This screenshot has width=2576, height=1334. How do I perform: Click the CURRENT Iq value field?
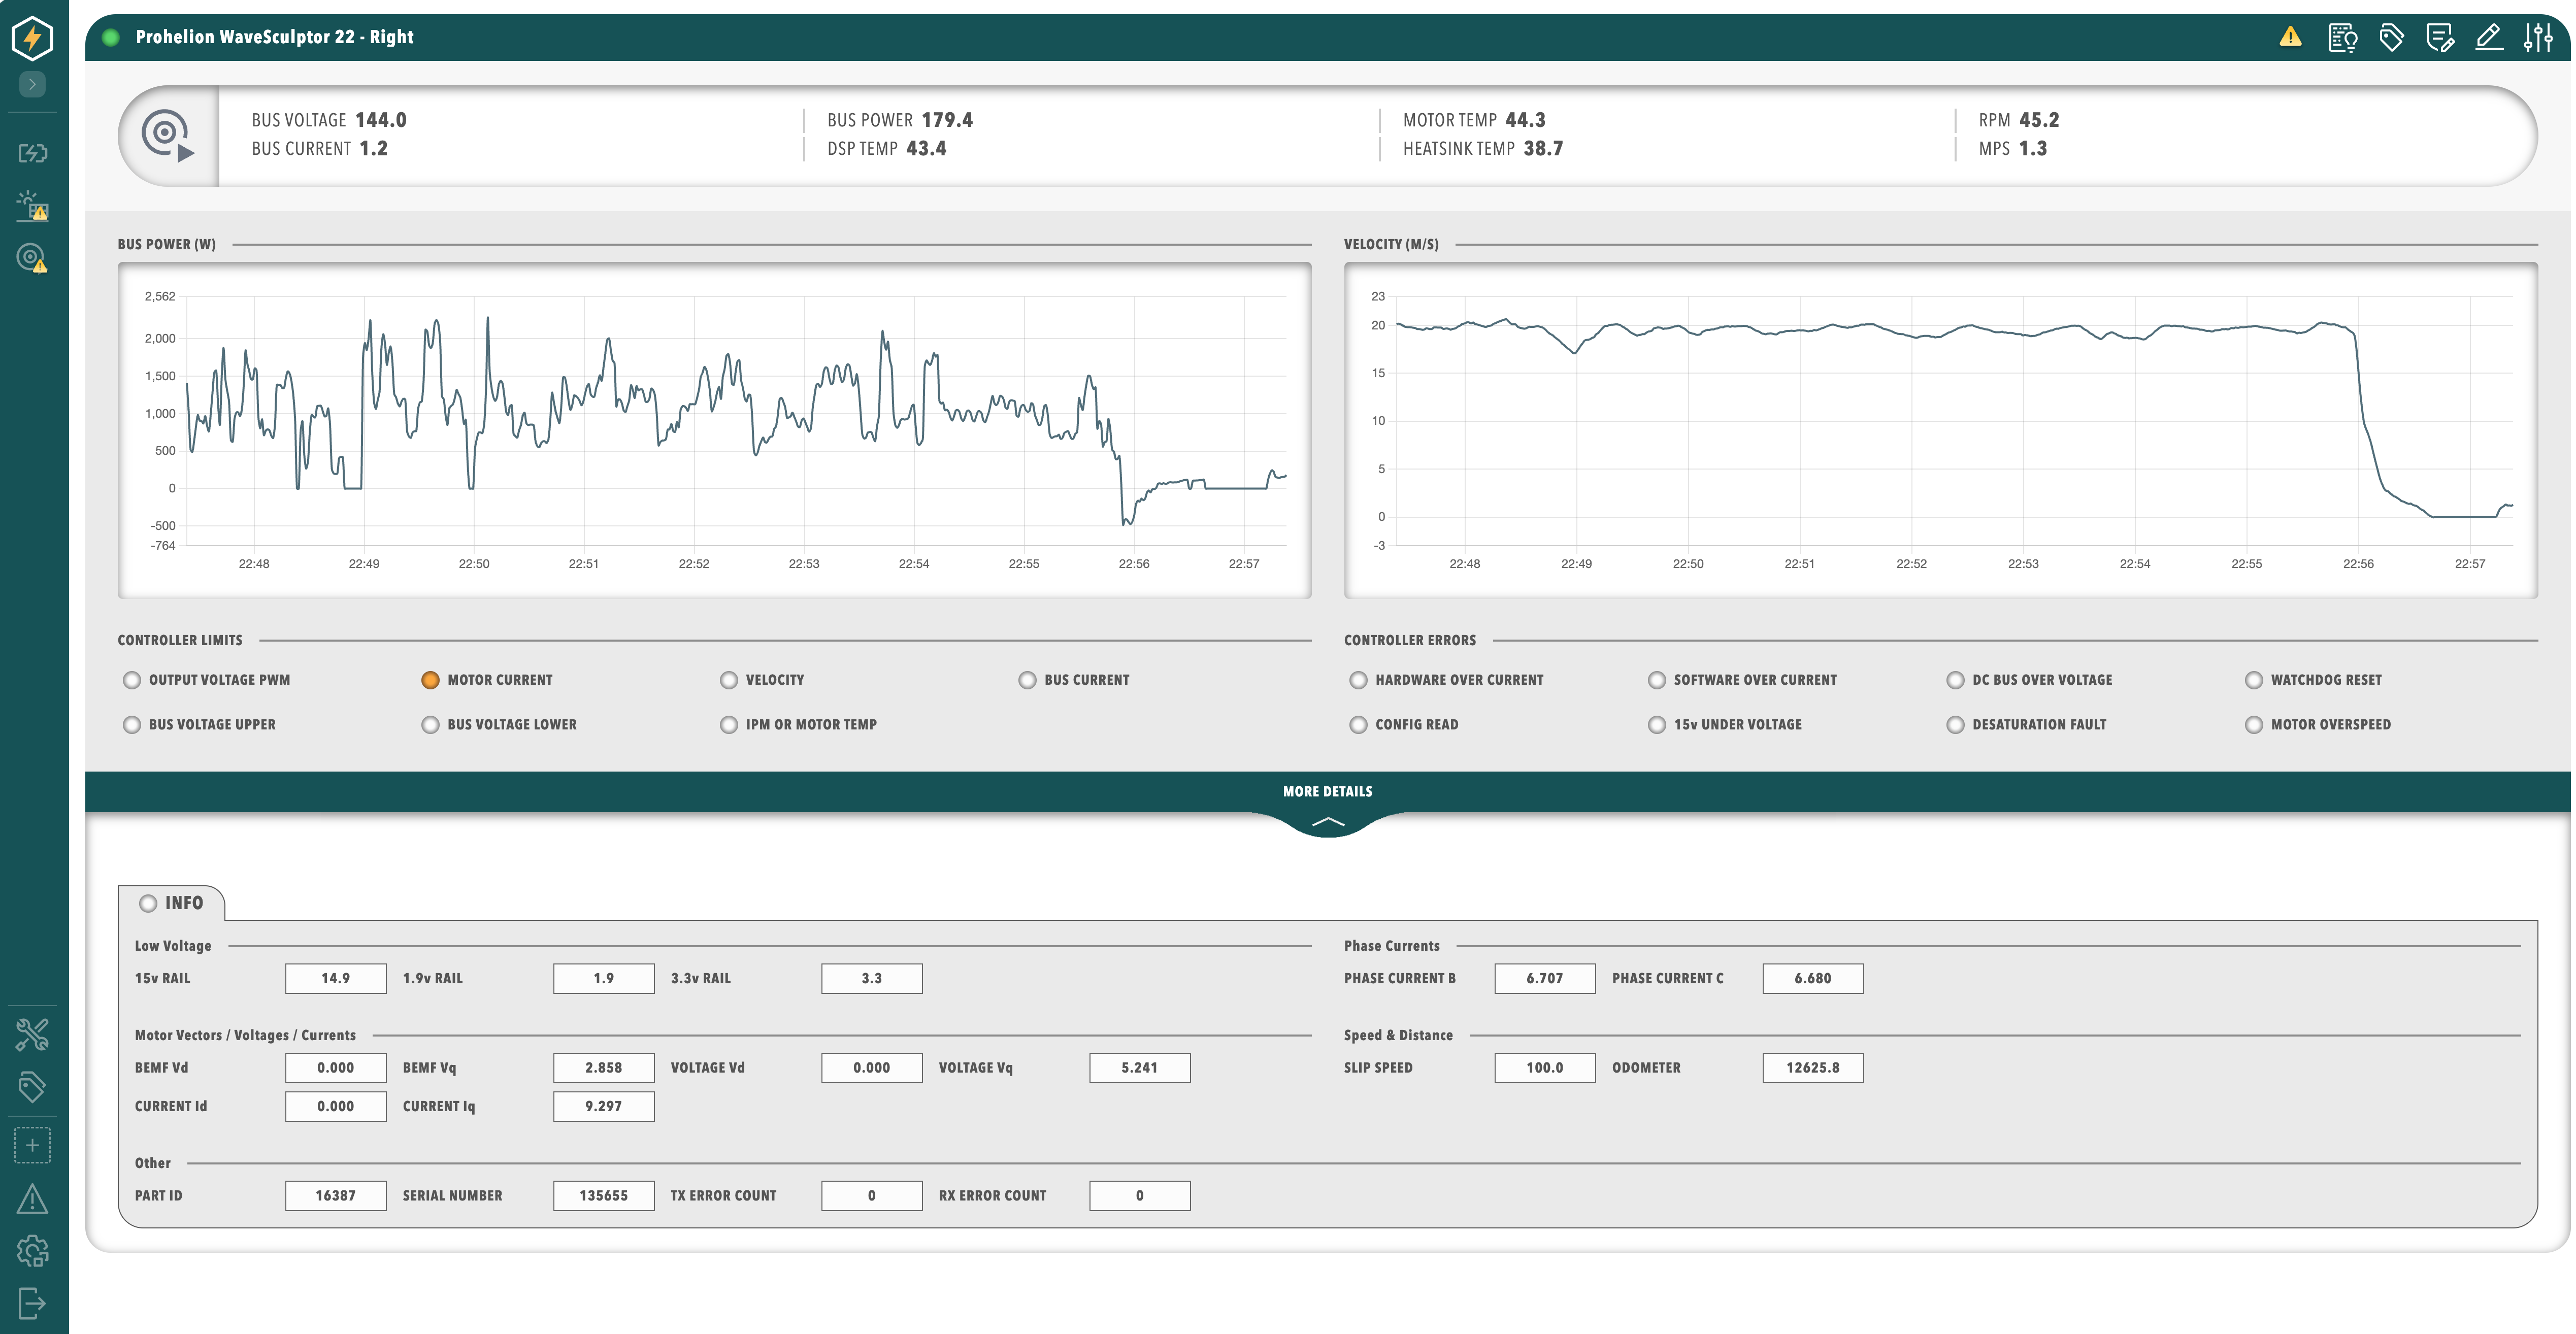603,1106
